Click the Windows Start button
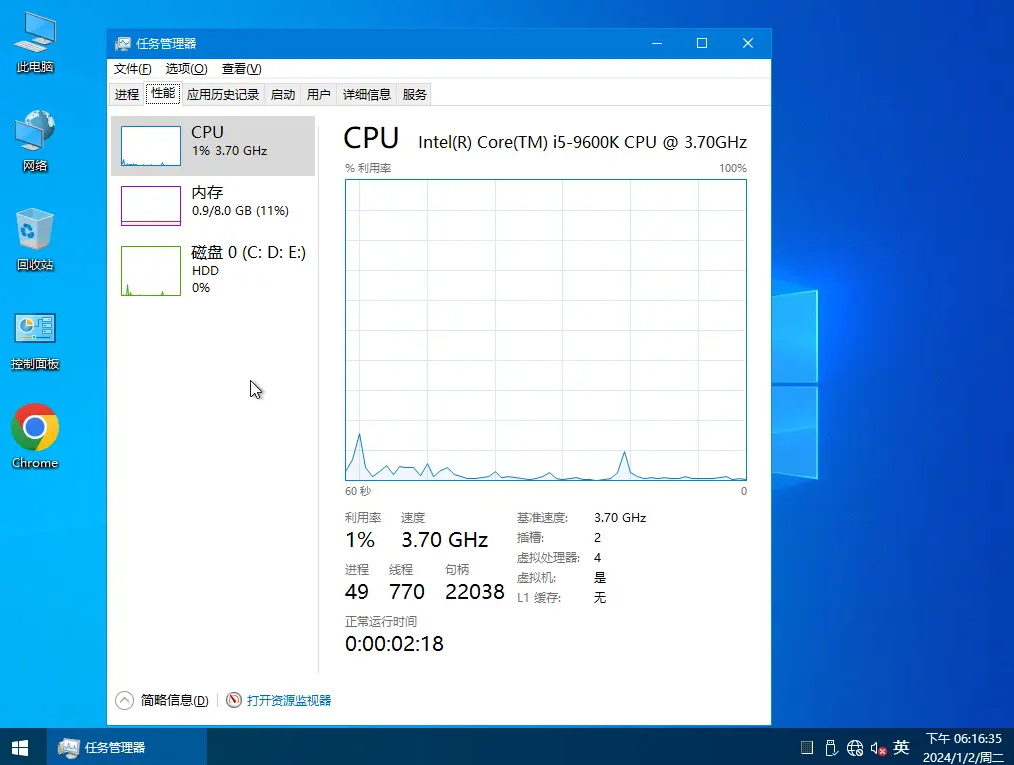This screenshot has width=1014, height=765. [19, 747]
